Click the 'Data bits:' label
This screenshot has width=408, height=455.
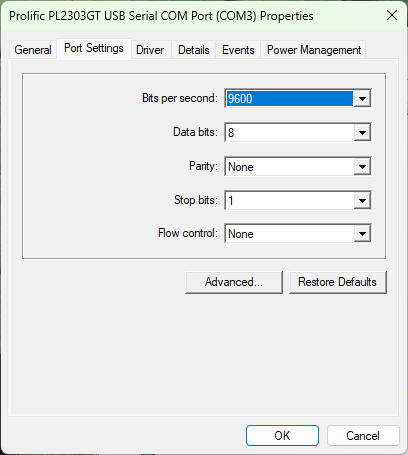195,132
